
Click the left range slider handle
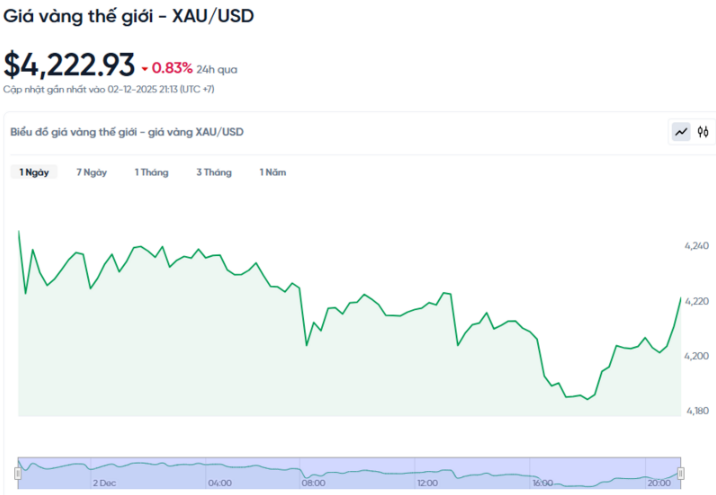point(18,472)
